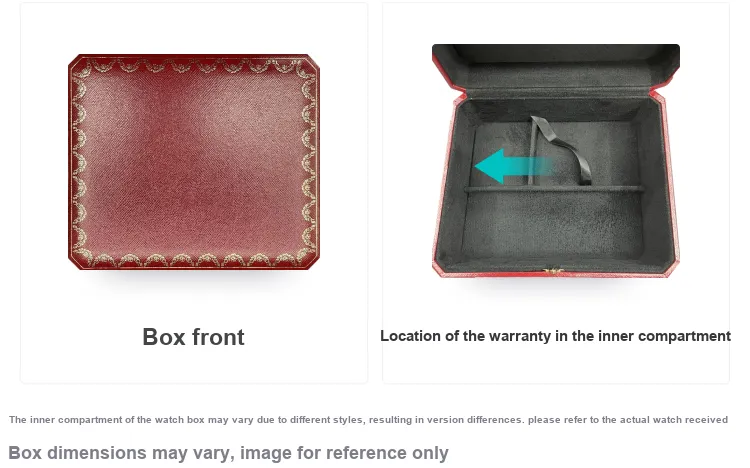Click the horizontal divider inside the open box
Image resolution: width=750 pixels, height=468 pixels.
554,189
